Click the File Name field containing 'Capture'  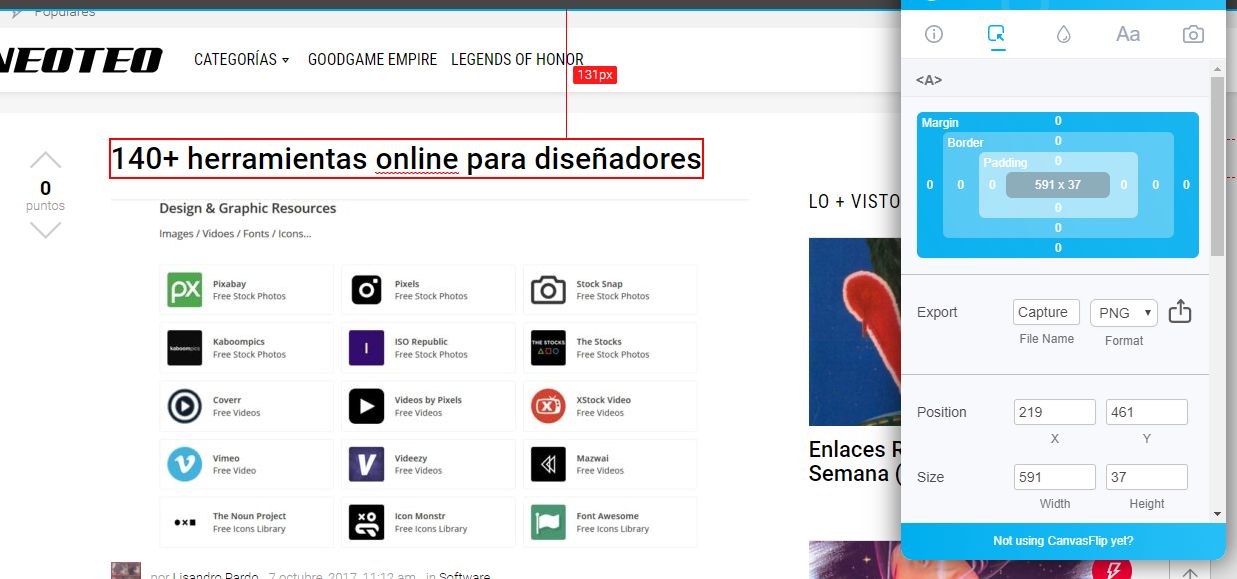pos(1046,313)
